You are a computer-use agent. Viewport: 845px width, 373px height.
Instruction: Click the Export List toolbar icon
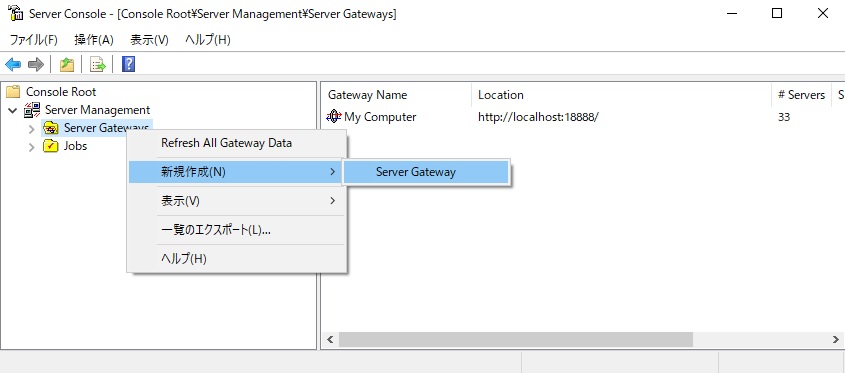98,65
